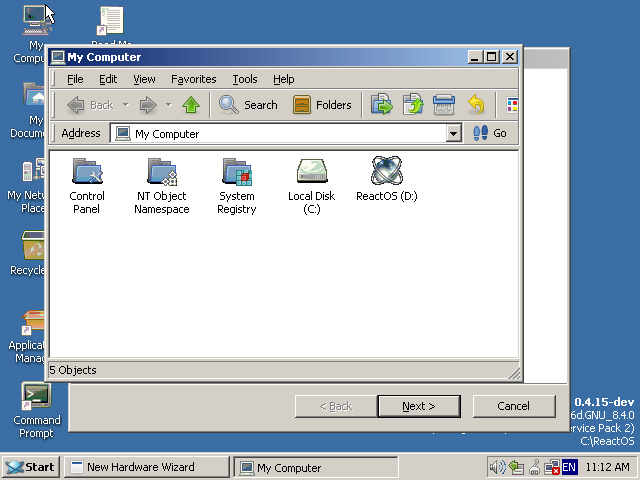Click the Move To toolbar icon

[382, 104]
